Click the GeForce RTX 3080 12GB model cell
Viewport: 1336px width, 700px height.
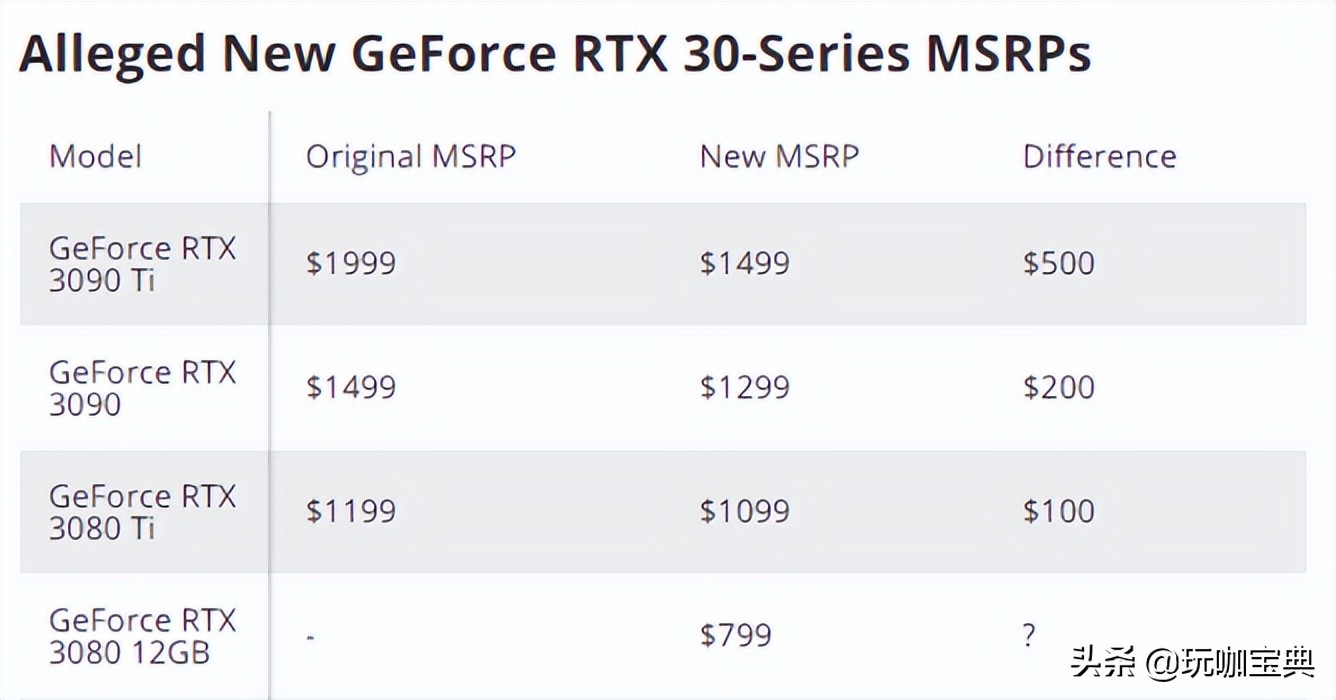142,636
